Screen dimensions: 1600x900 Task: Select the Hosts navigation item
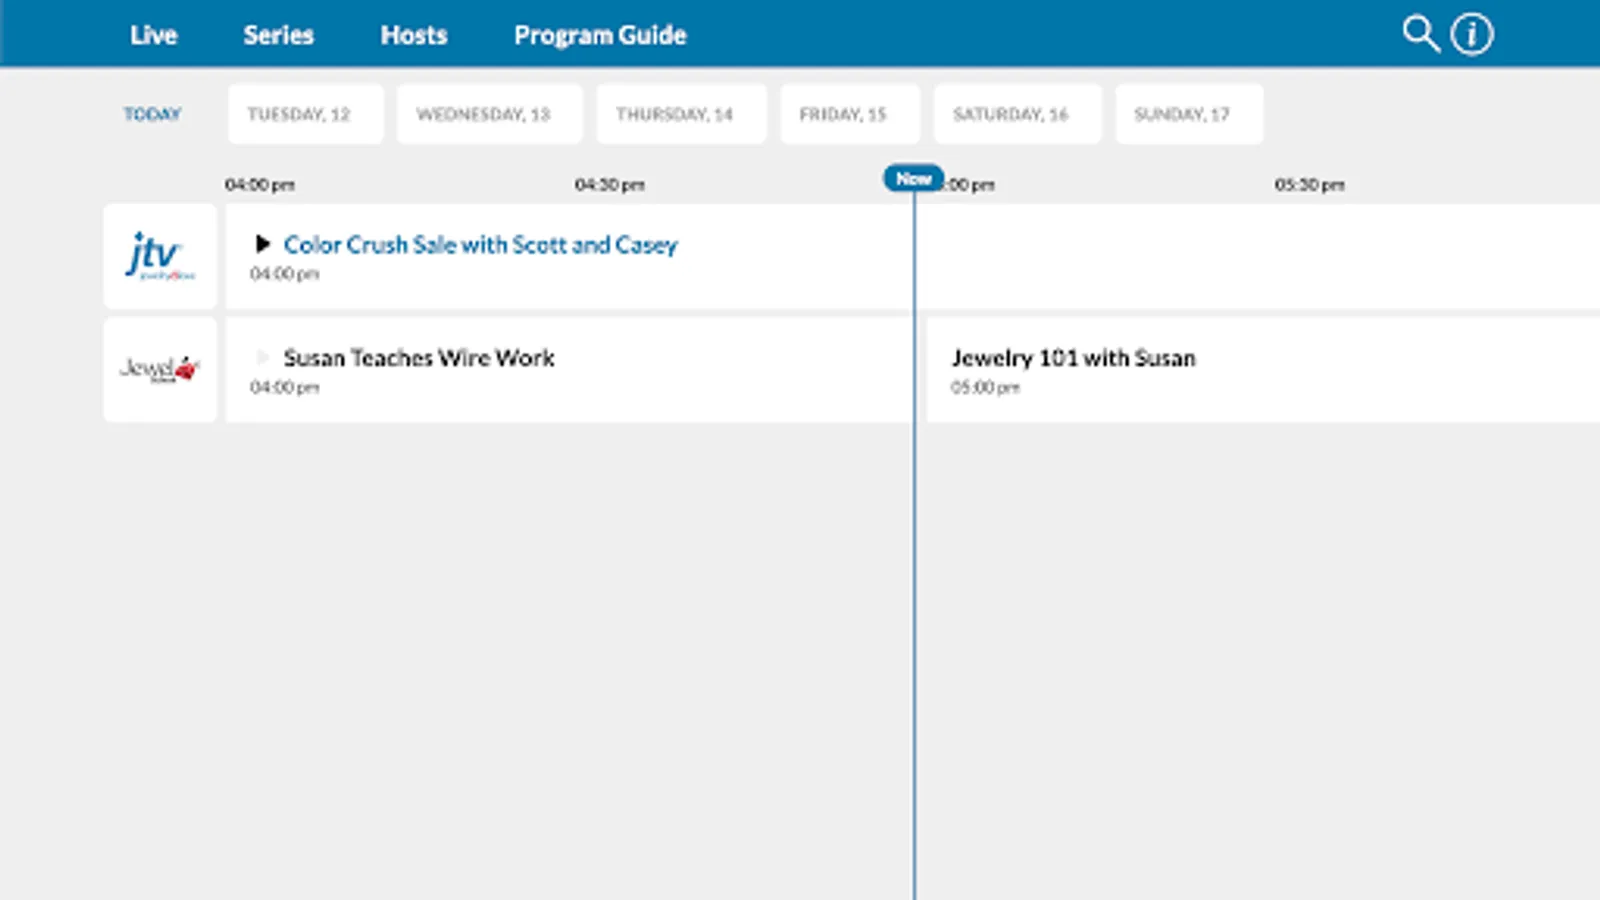[x=413, y=34]
